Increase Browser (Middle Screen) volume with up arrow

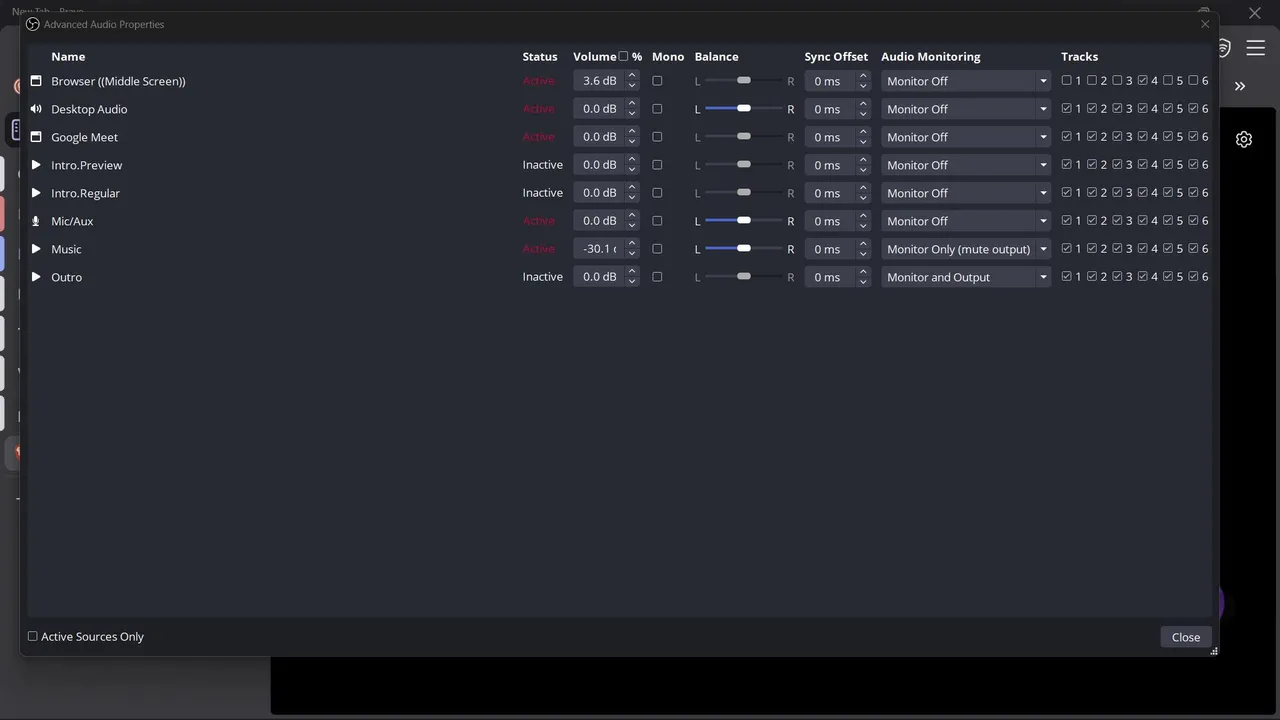pyautogui.click(x=632, y=76)
